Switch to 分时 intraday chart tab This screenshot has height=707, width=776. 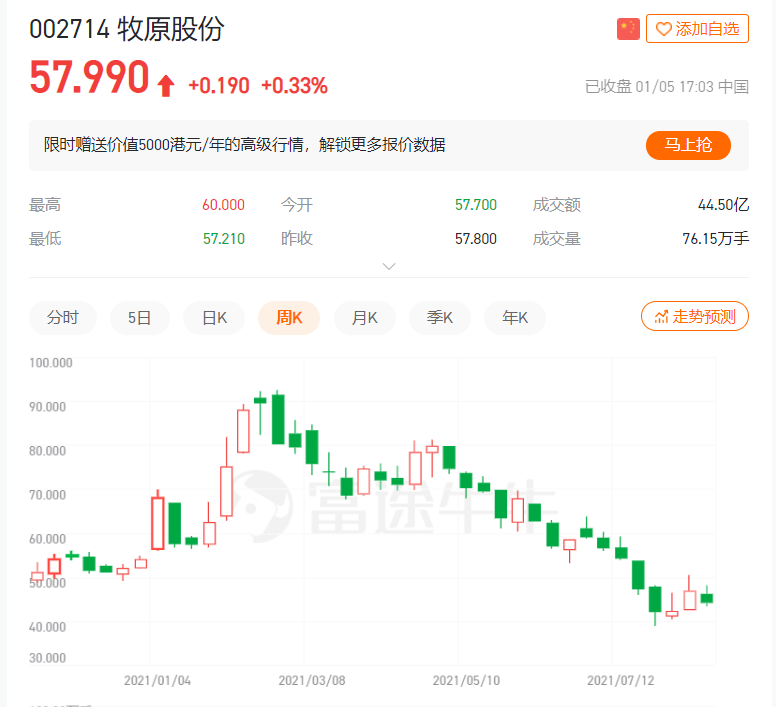tap(63, 318)
